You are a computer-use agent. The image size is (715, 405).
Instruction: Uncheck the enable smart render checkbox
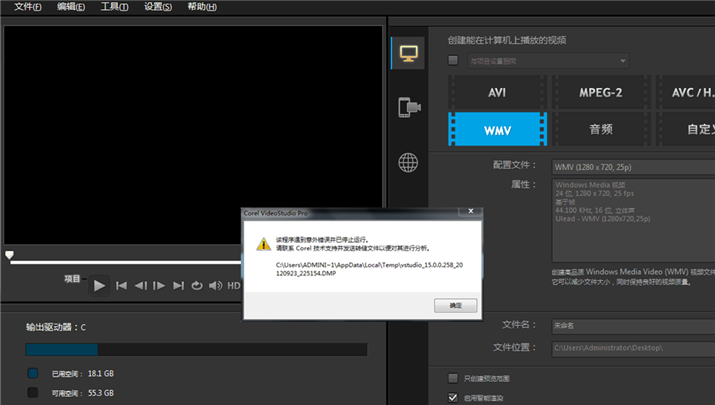453,397
